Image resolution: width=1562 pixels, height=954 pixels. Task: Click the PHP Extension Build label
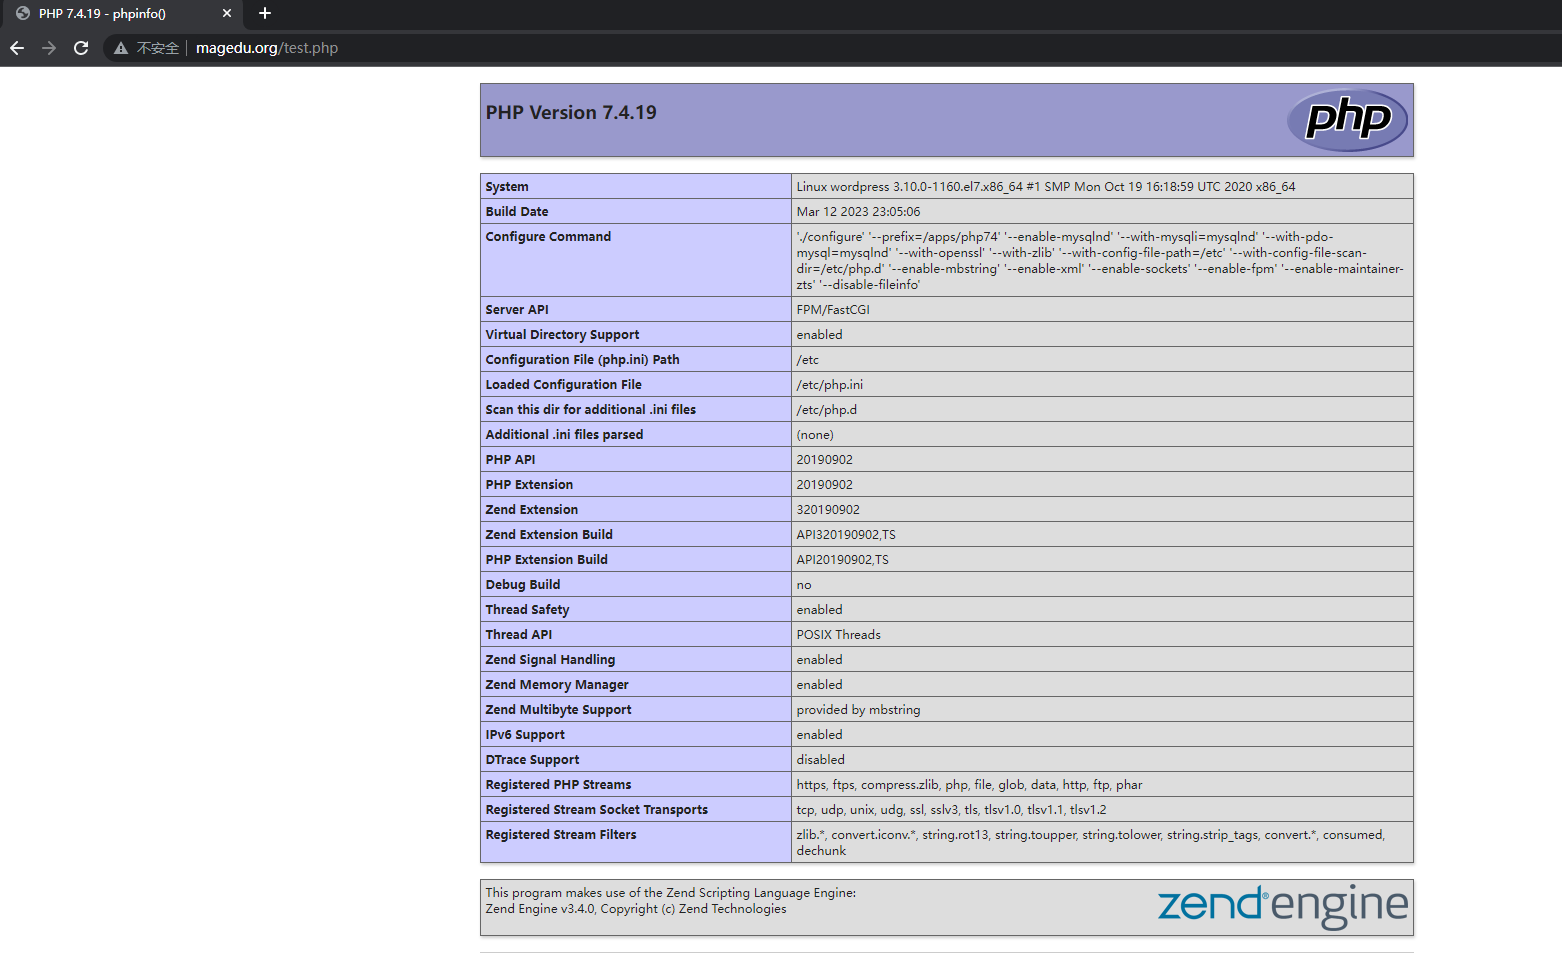click(547, 560)
